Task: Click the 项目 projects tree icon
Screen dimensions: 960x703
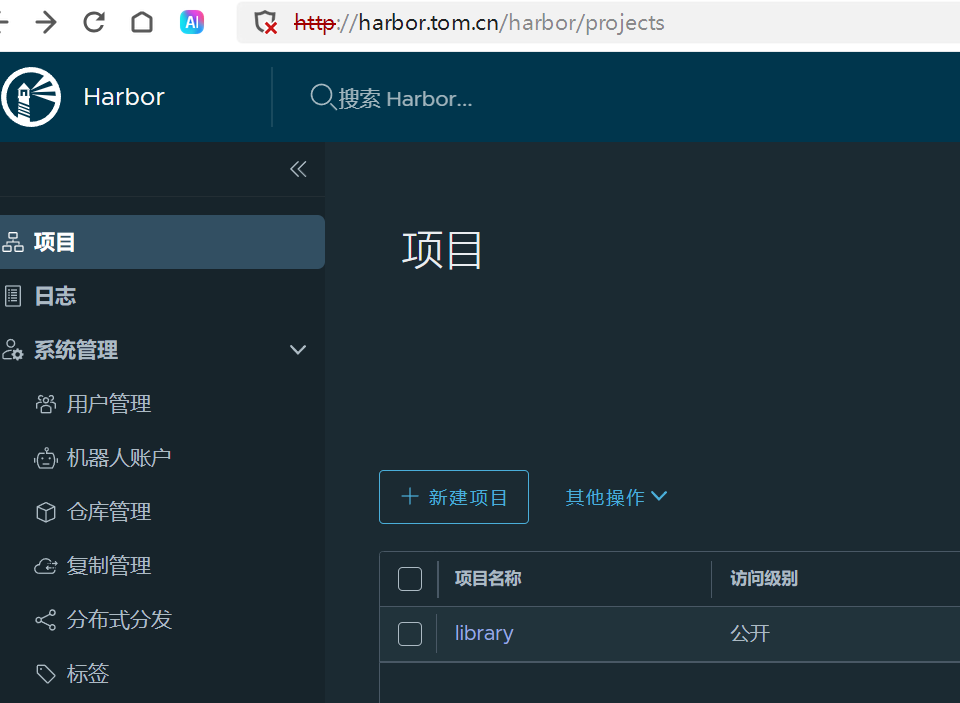Action: [13, 242]
